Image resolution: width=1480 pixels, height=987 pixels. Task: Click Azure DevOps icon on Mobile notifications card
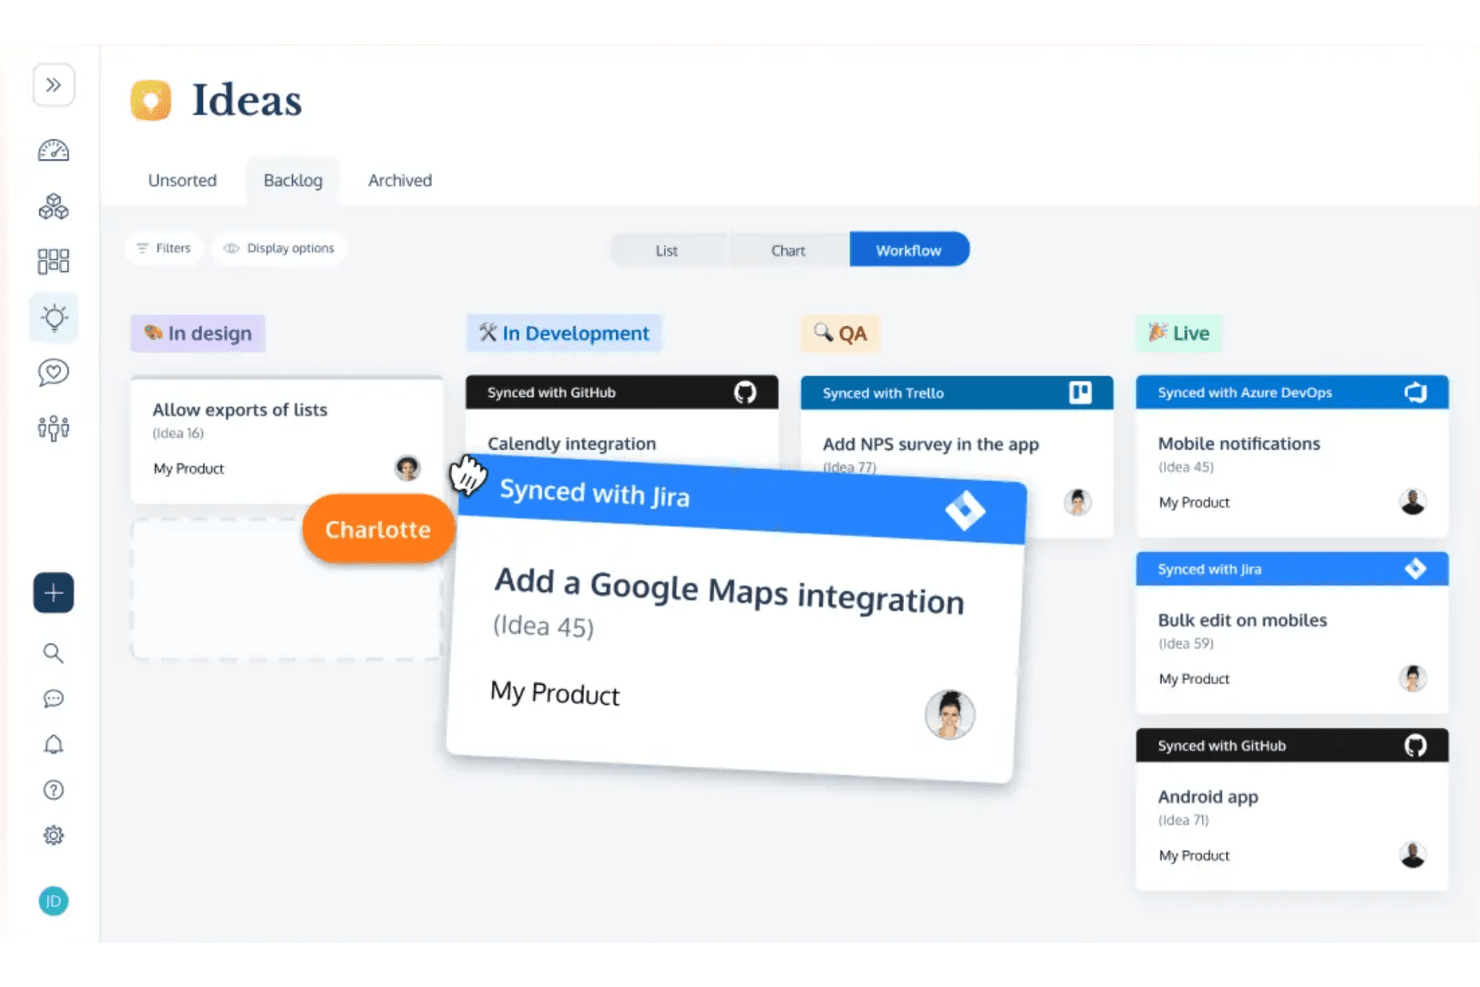click(1416, 393)
